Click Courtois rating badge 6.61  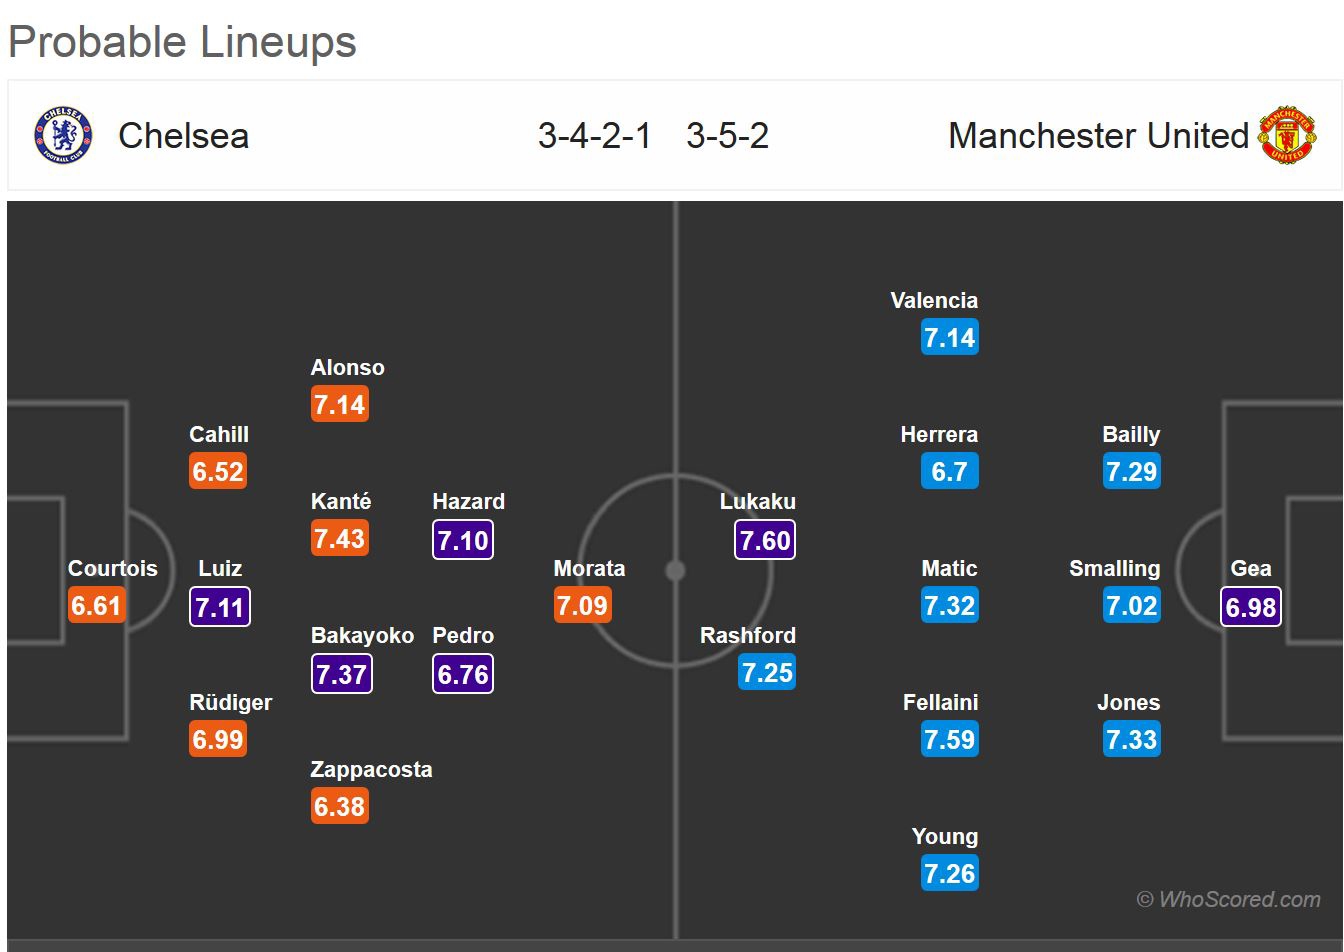[96, 606]
